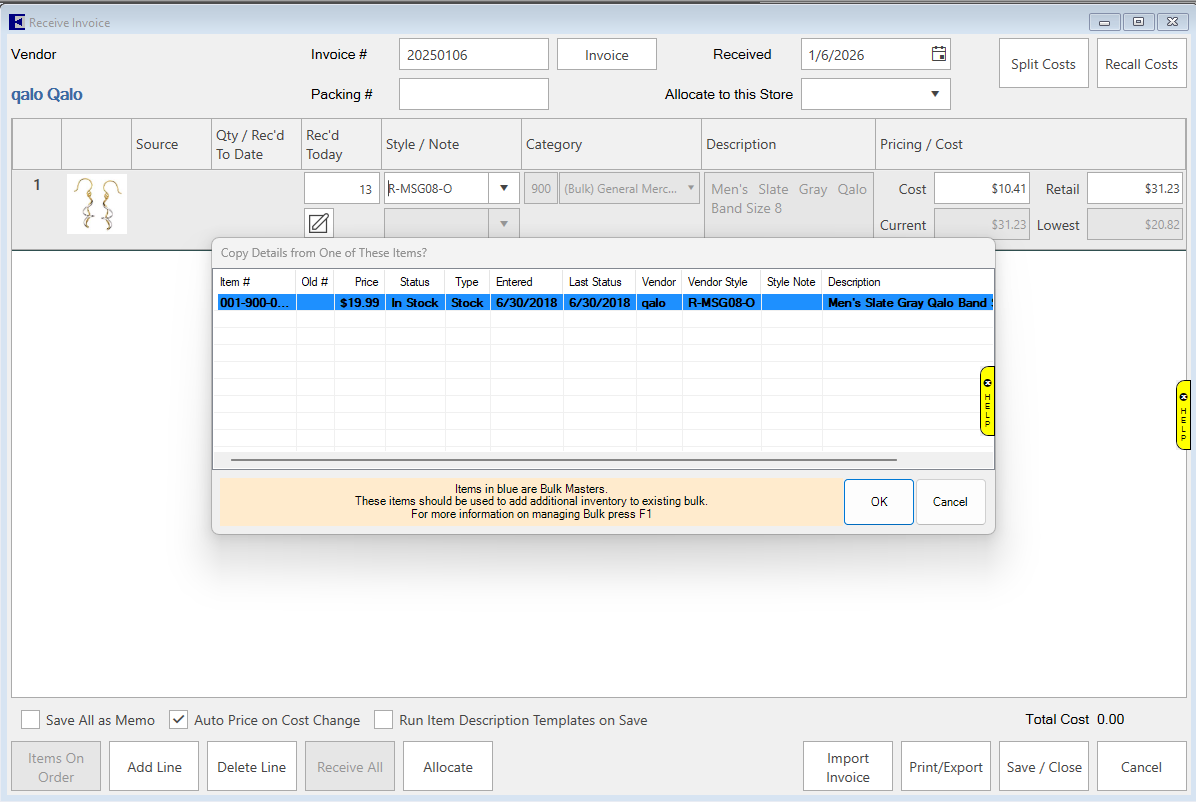
Task: Click the application icon in title bar
Action: click(x=17, y=22)
